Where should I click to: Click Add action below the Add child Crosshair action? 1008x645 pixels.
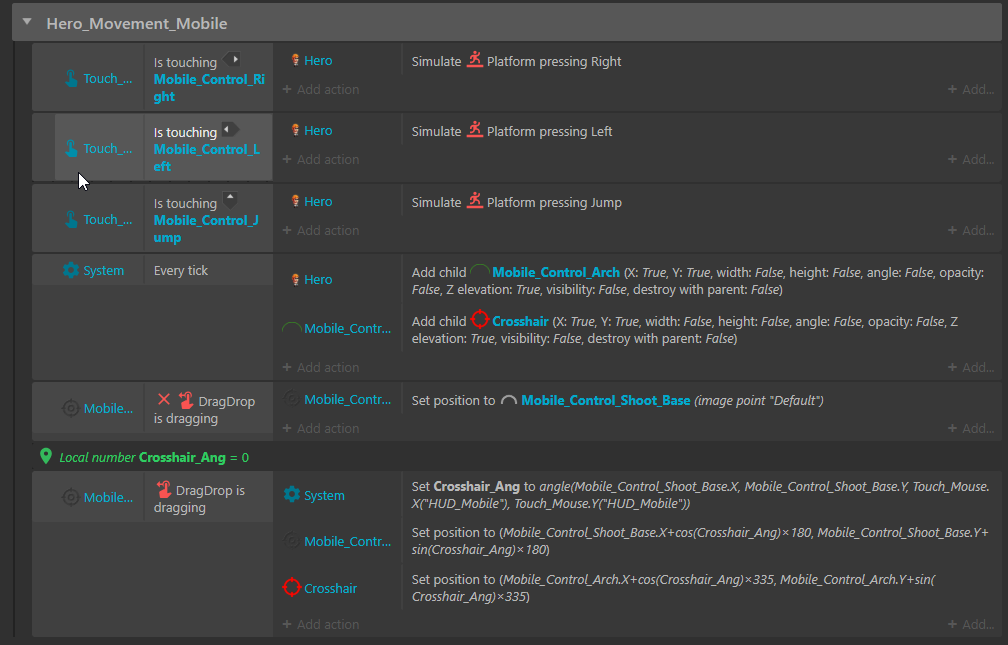point(321,367)
